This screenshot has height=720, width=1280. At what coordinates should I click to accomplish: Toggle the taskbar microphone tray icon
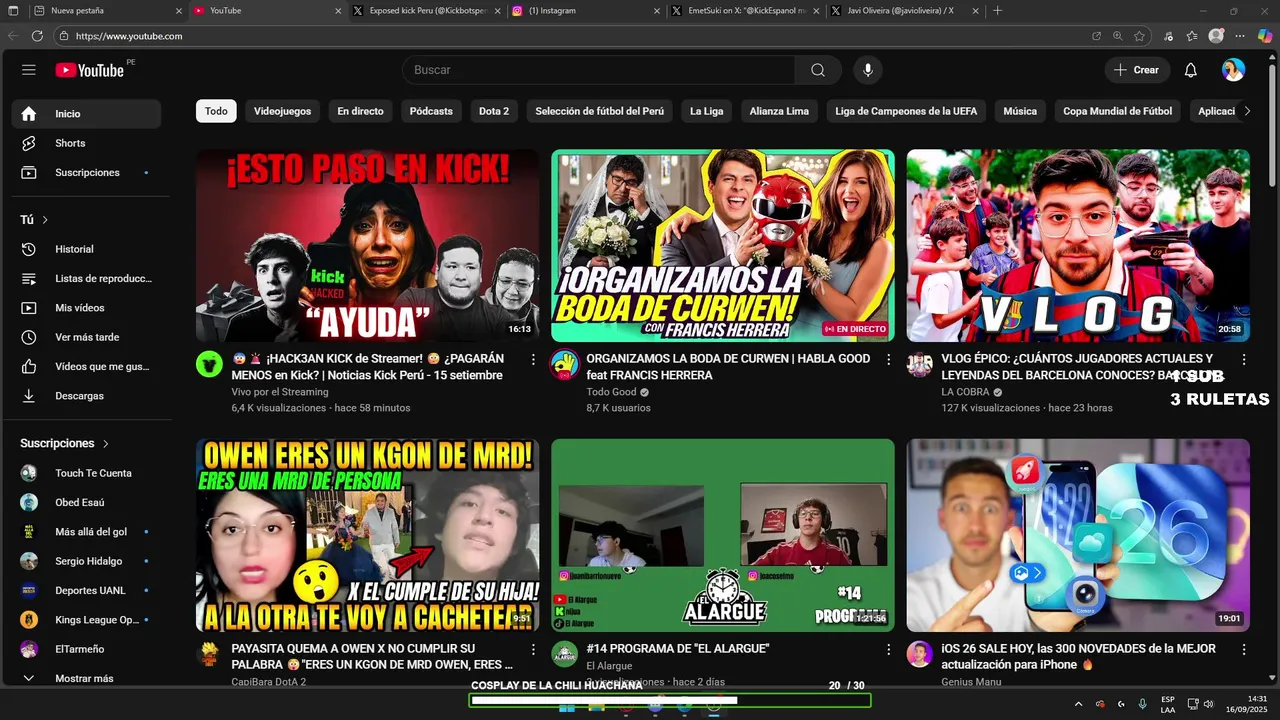1142,704
